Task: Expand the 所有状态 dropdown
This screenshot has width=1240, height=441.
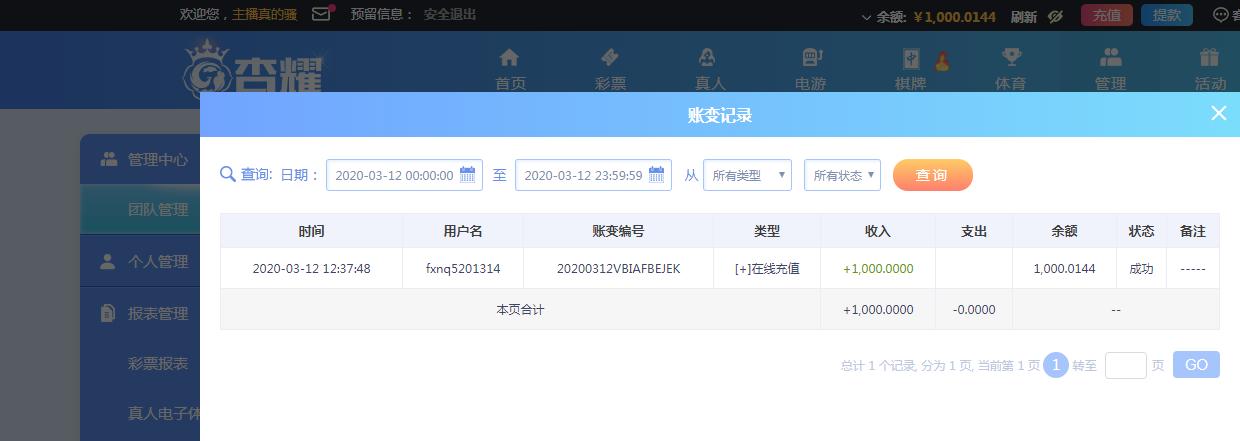Action: [x=842, y=175]
